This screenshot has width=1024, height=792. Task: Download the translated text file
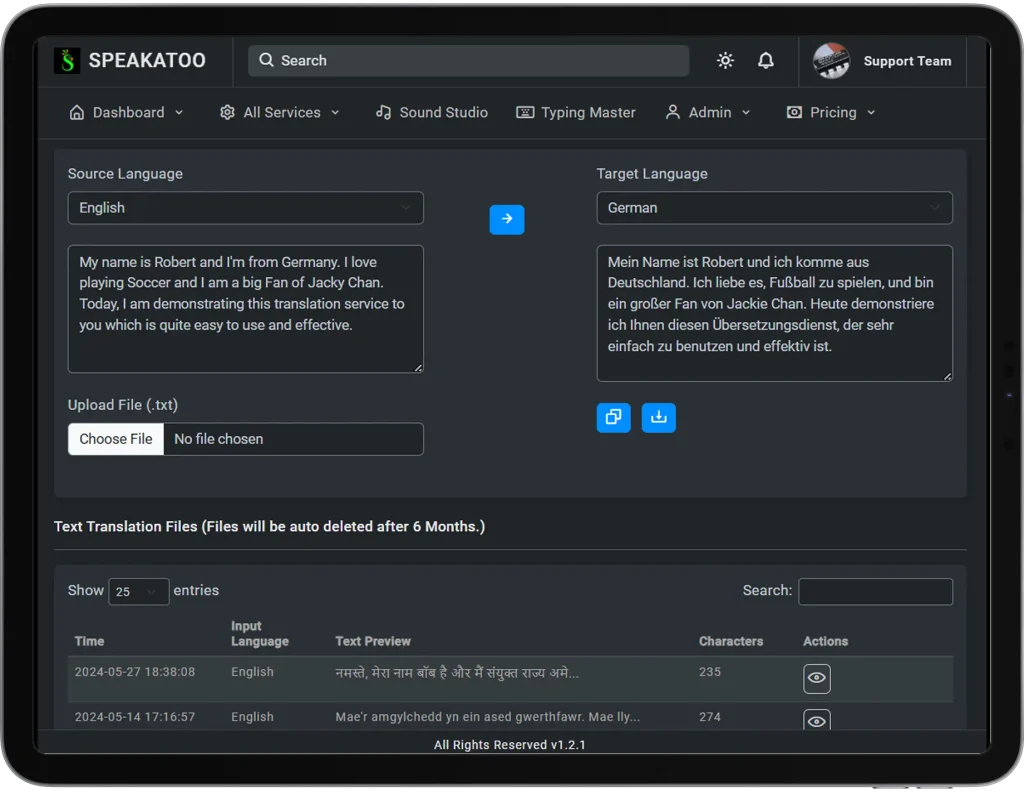click(658, 418)
